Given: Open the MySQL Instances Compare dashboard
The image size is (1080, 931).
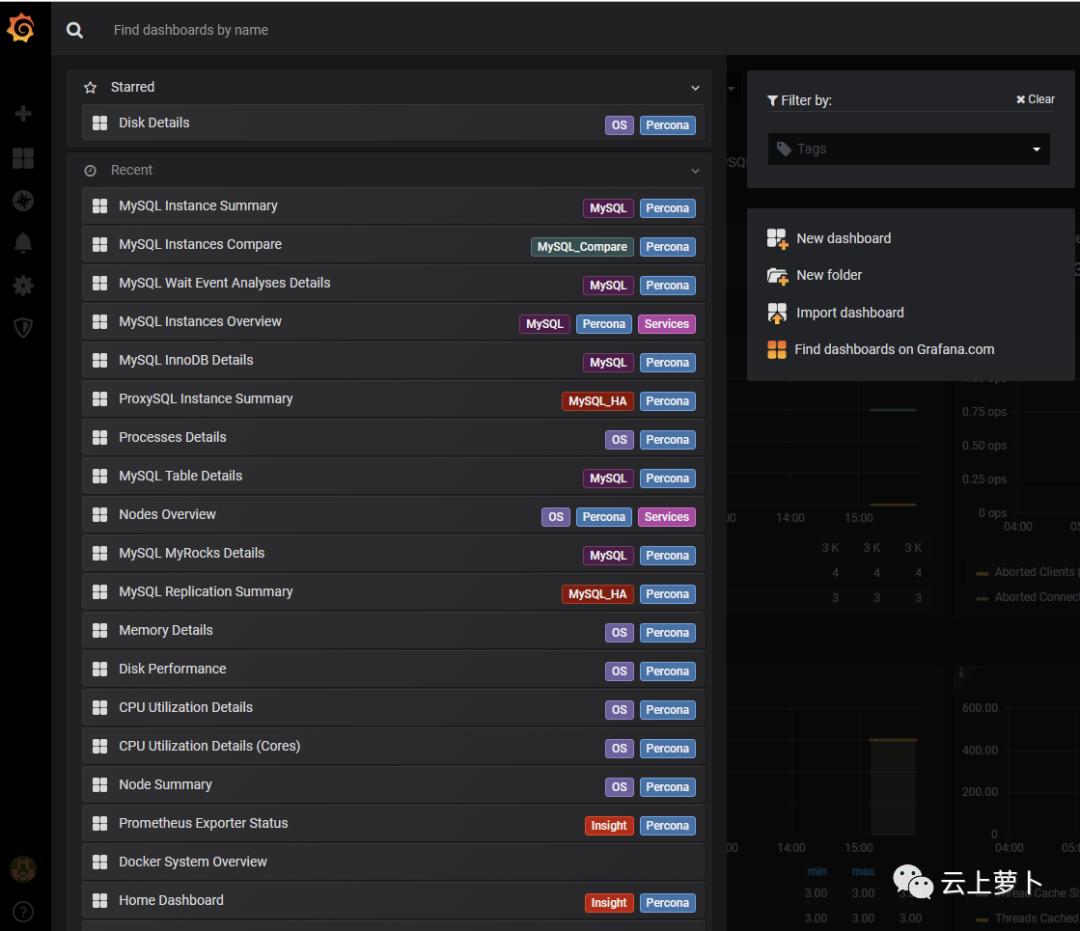Looking at the screenshot, I should click(393, 244).
